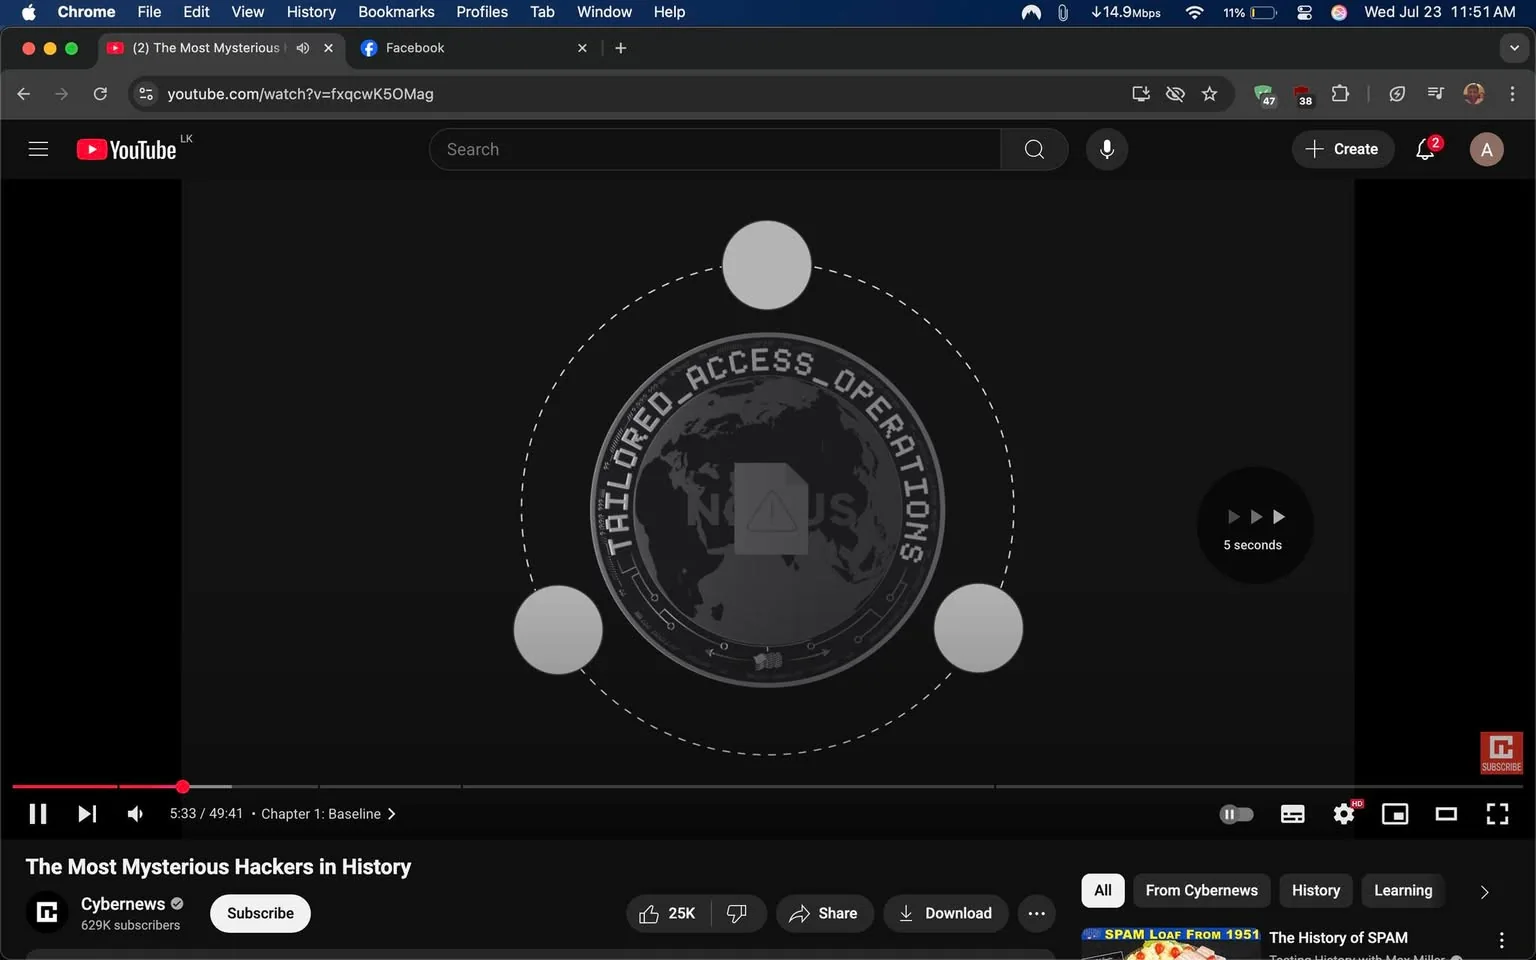
Task: Click the magnifying glass search button
Action: pyautogui.click(x=1034, y=149)
